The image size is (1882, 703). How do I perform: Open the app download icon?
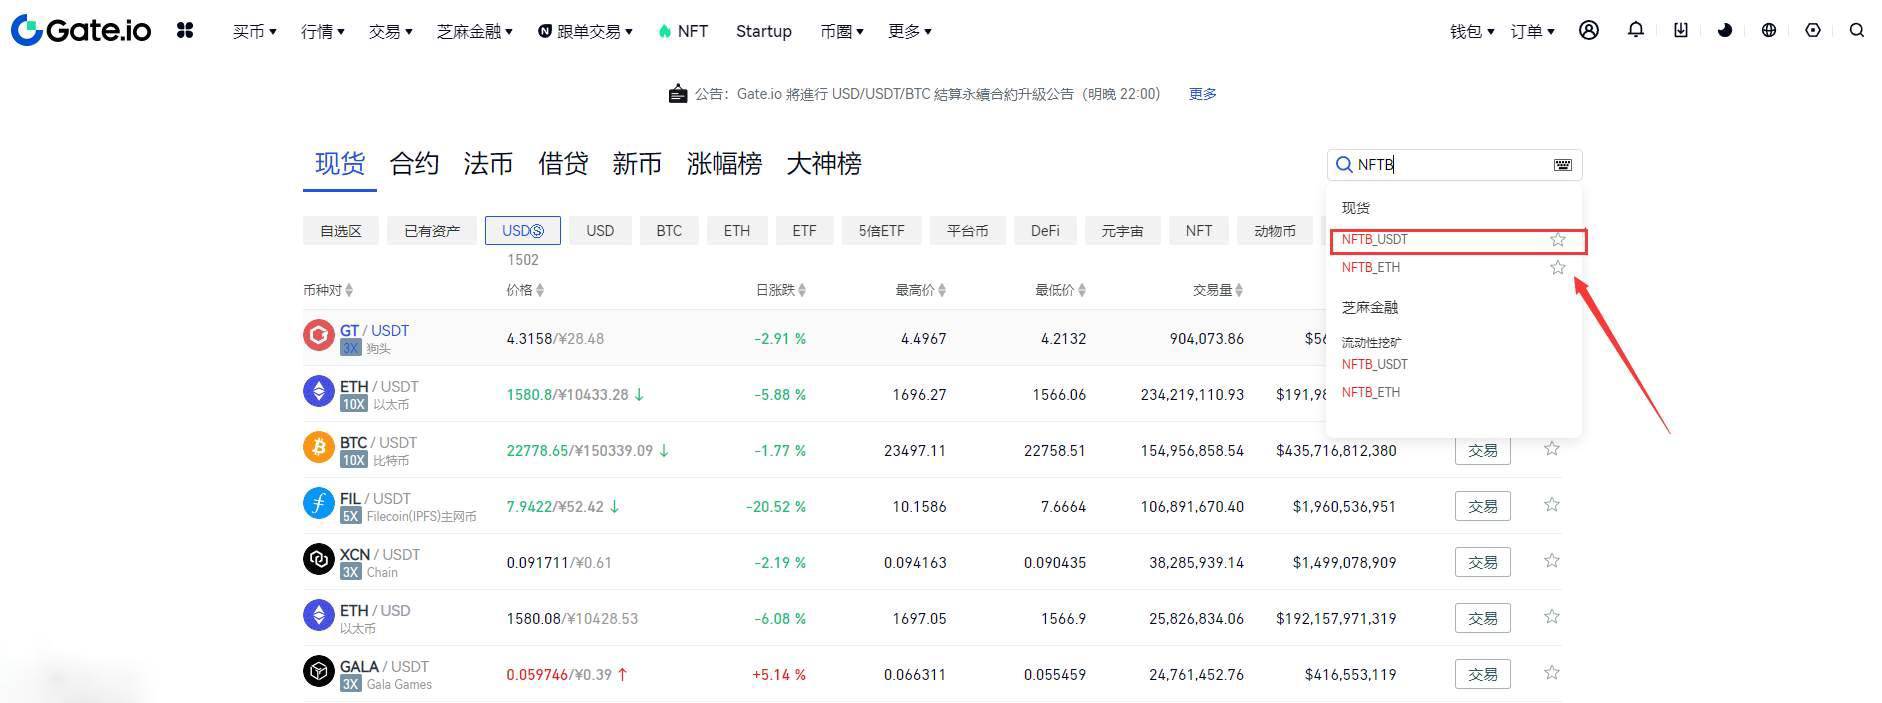[1681, 30]
